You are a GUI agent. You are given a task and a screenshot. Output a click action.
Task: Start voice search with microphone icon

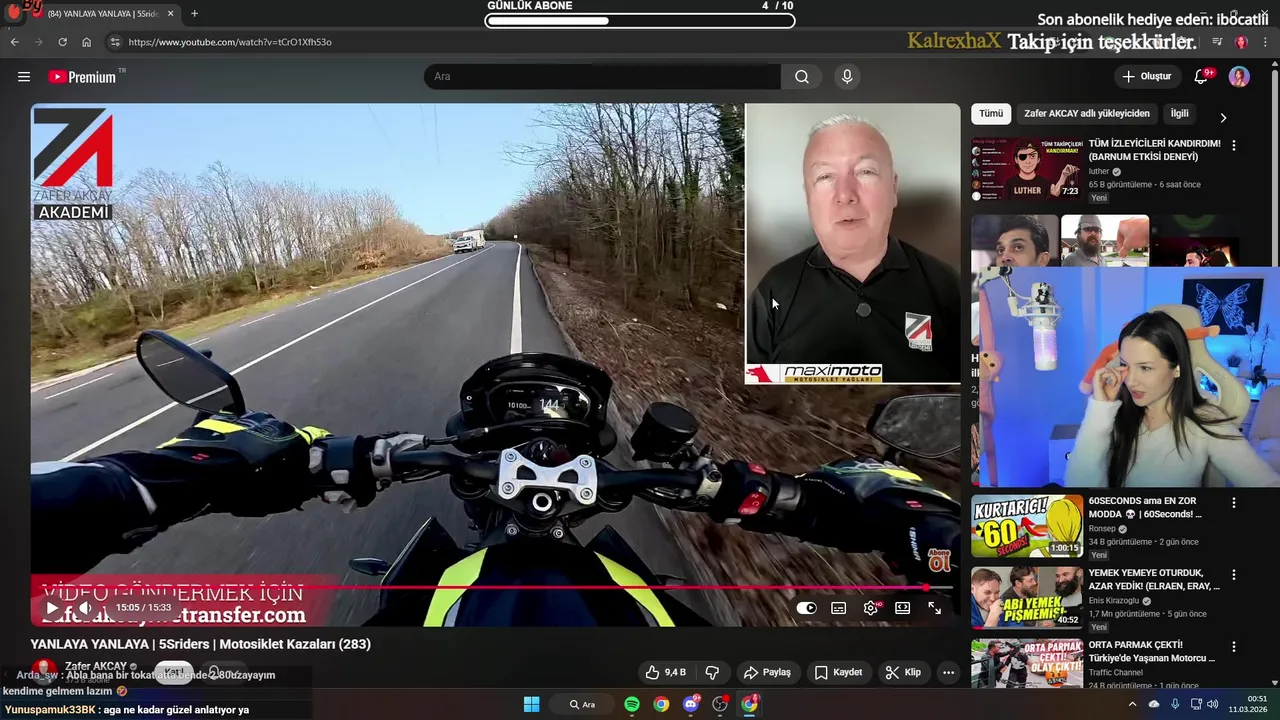point(847,77)
